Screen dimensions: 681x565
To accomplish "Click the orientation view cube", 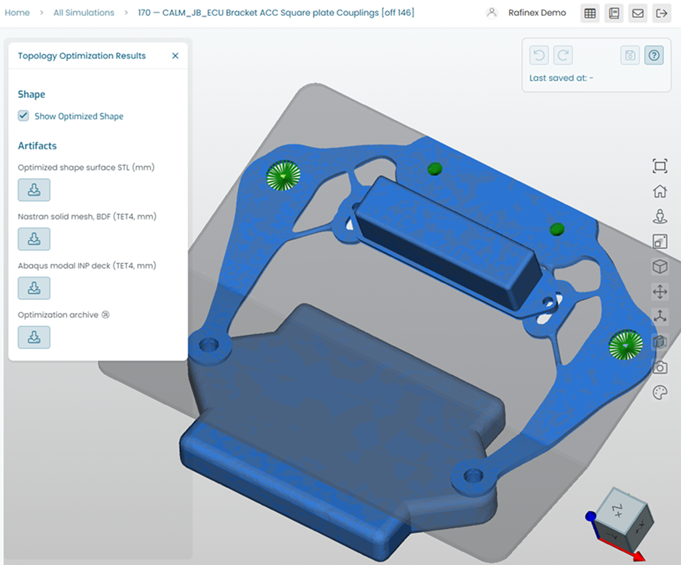I will (x=622, y=517).
